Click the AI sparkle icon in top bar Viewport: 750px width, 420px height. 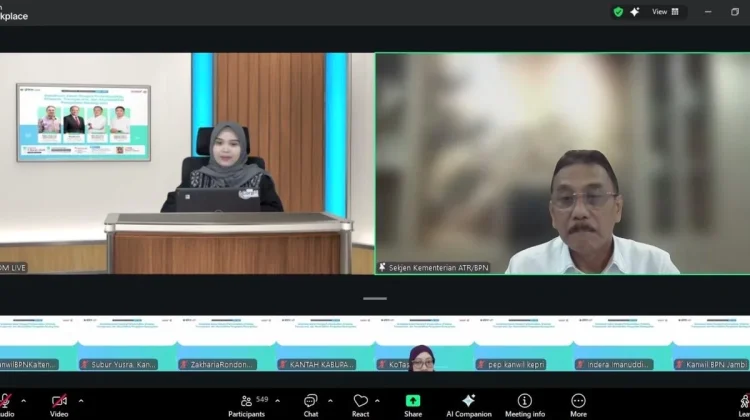634,12
